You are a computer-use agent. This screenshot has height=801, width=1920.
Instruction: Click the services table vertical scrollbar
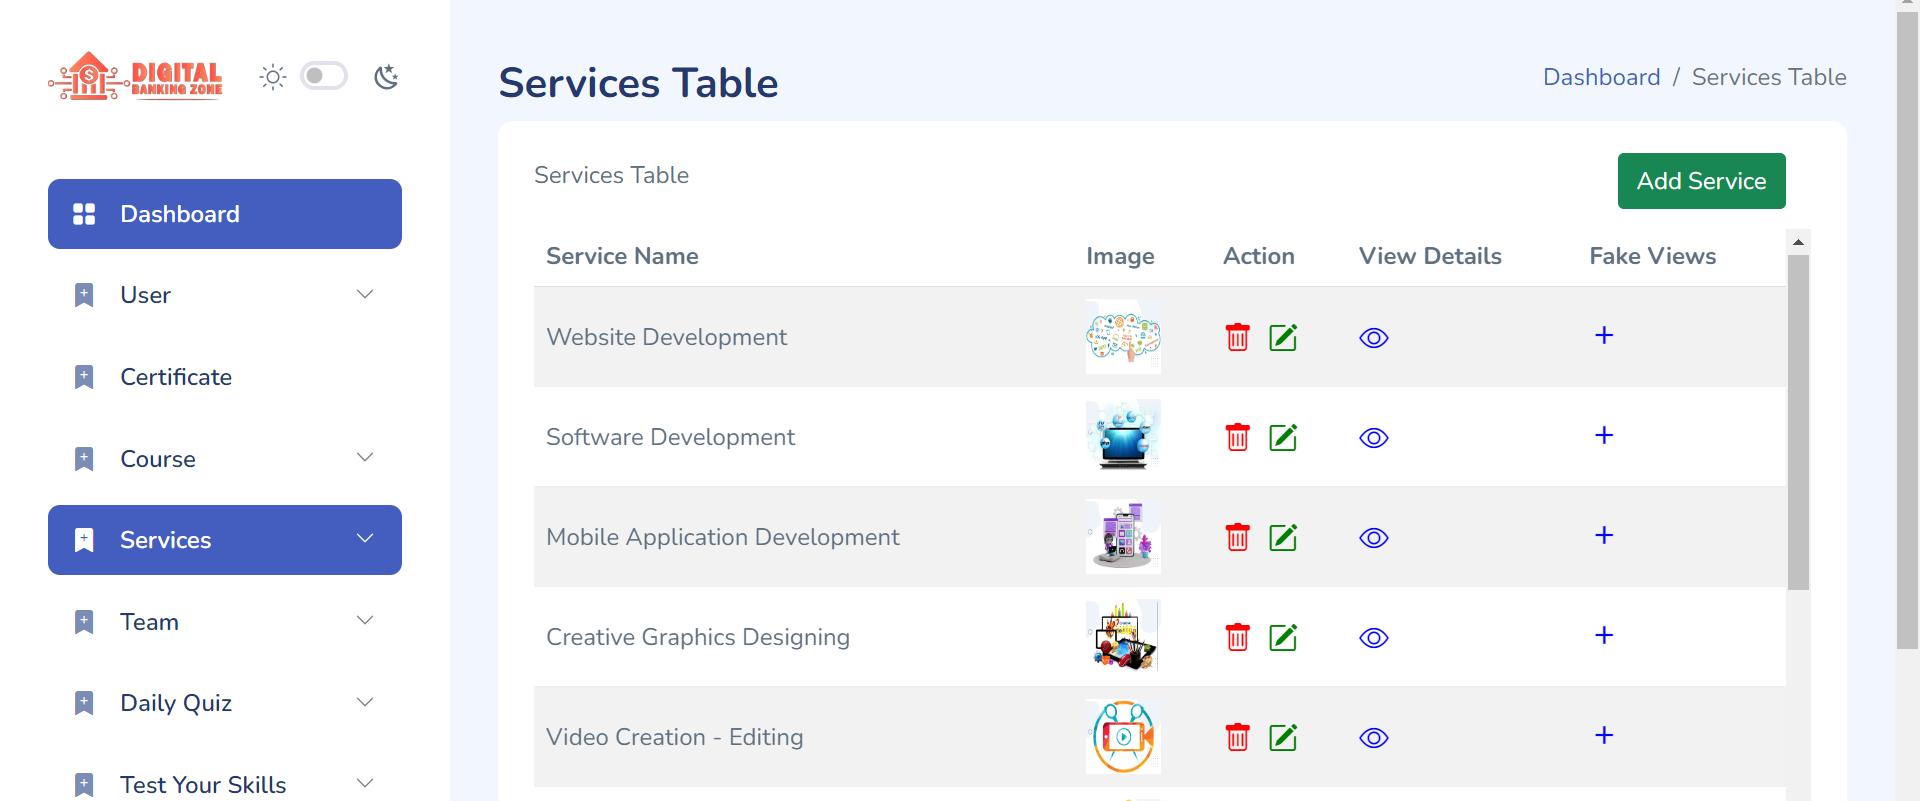(1798, 420)
